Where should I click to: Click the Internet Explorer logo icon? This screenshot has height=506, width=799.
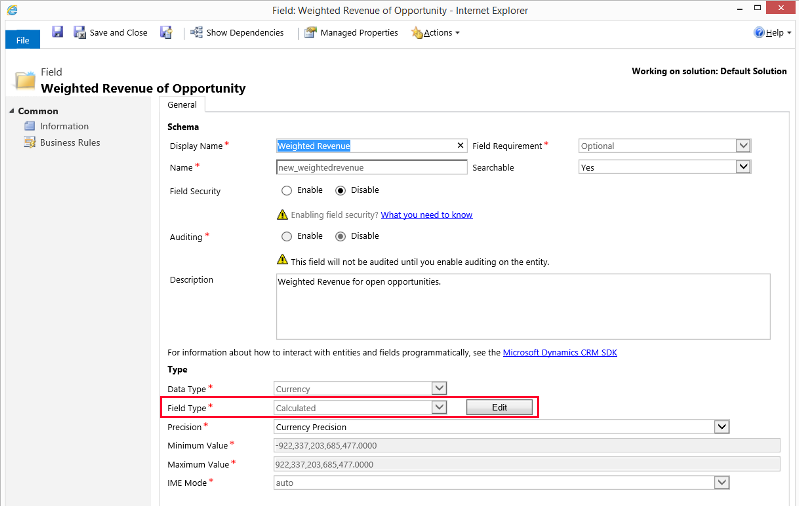pos(12,10)
